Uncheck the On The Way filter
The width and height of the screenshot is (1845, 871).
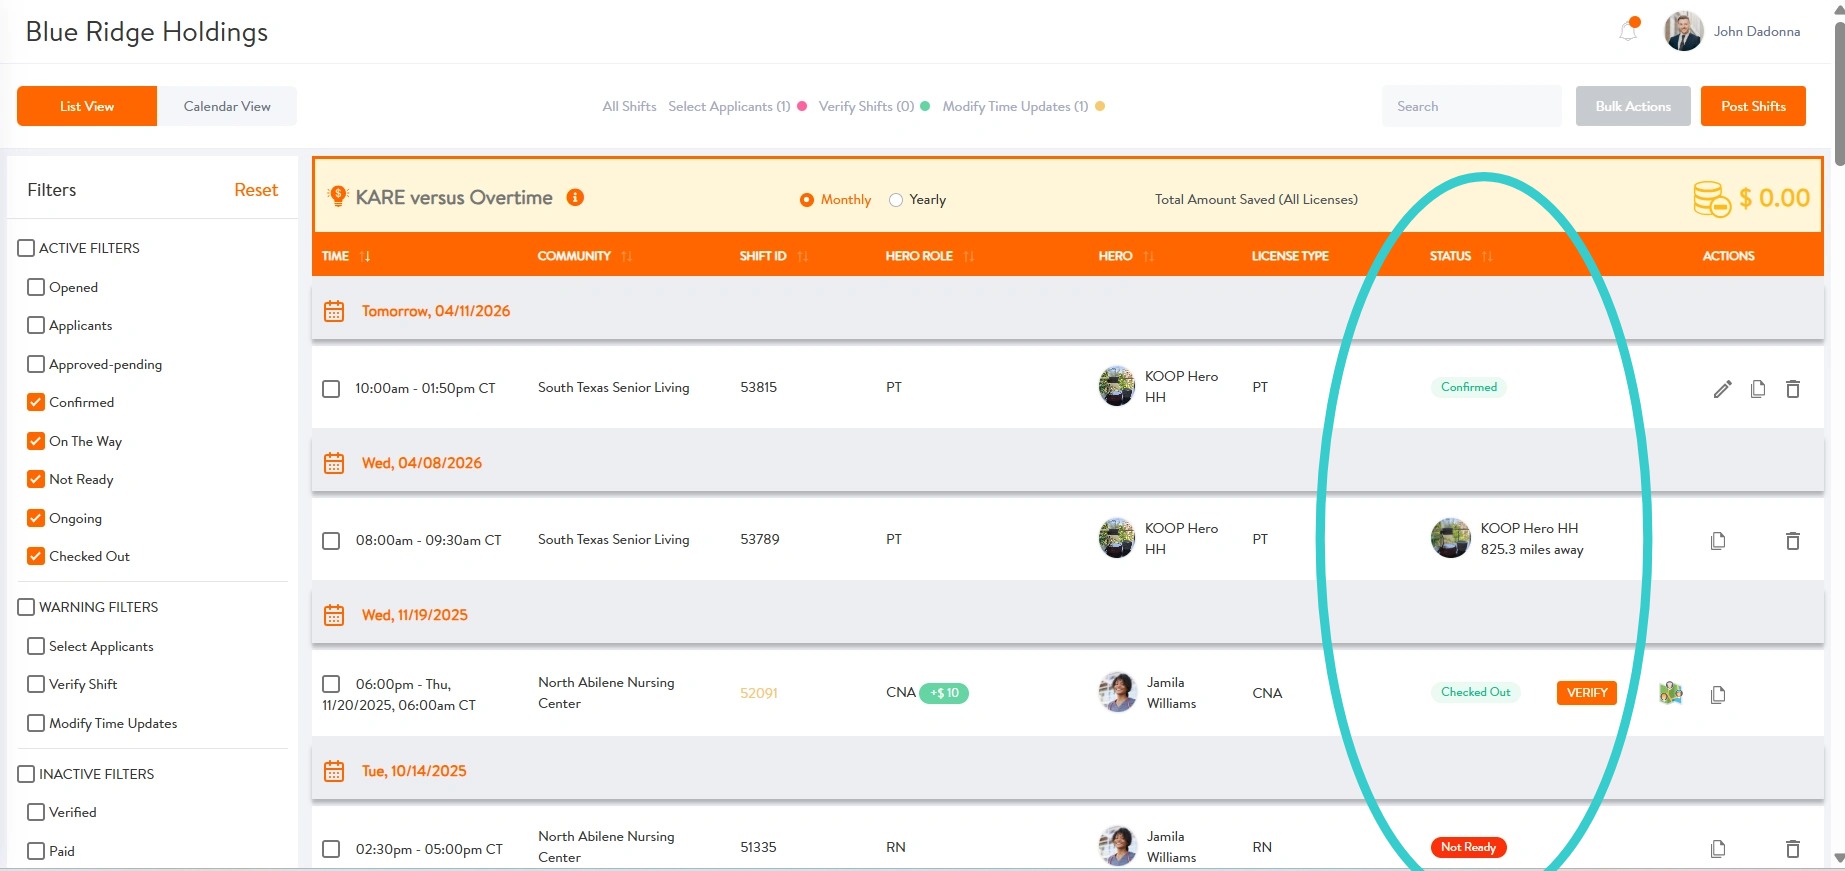pyautogui.click(x=36, y=441)
